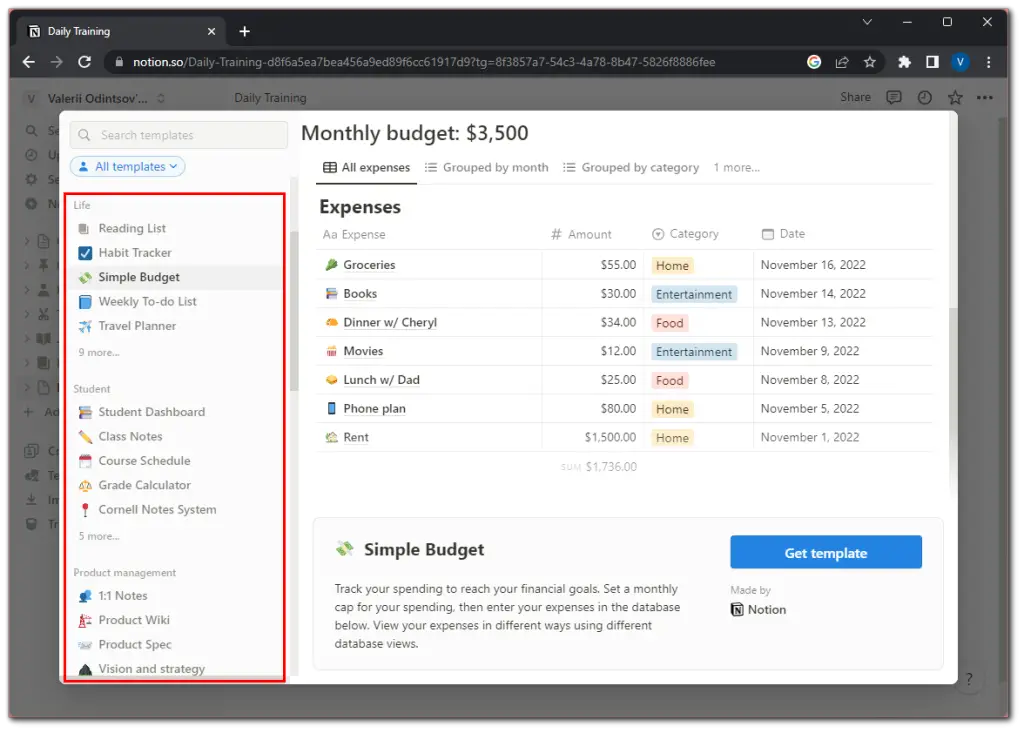This screenshot has width=1024, height=733.
Task: Click the Share button in the top bar
Action: pos(855,97)
